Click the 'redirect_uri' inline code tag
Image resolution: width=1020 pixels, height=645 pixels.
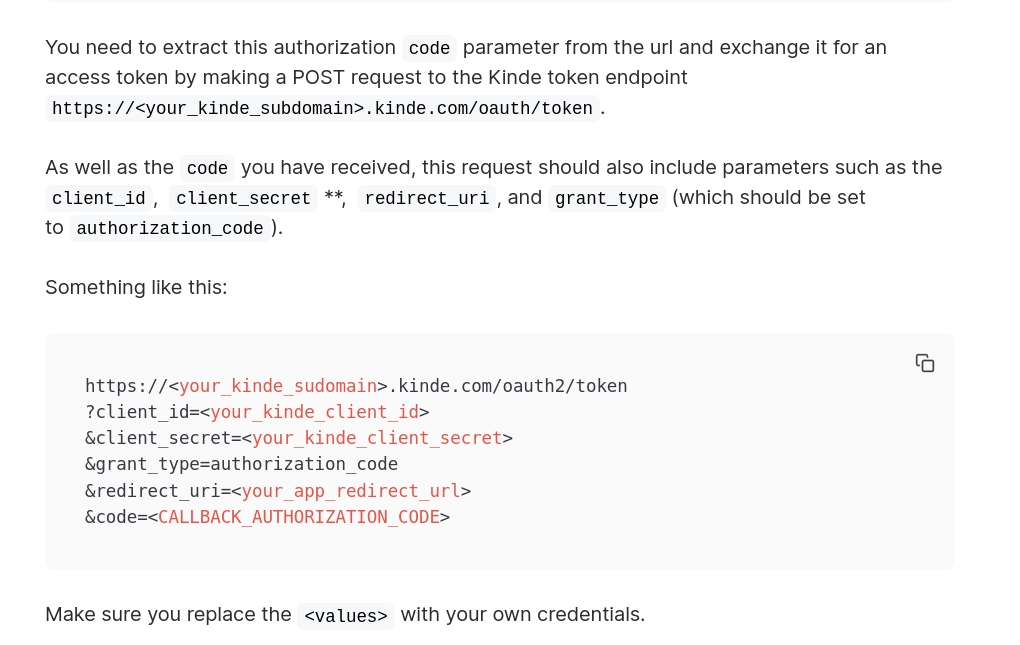pos(427,198)
